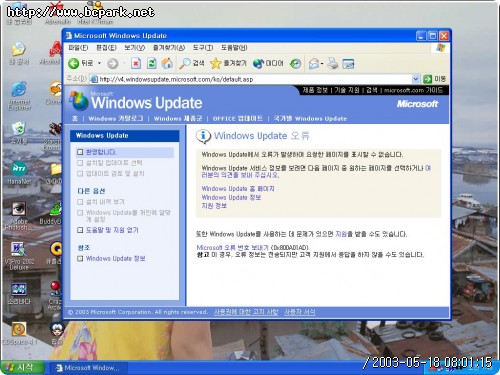Open 지원 정보 link
500x375 pixels.
pos(214,206)
